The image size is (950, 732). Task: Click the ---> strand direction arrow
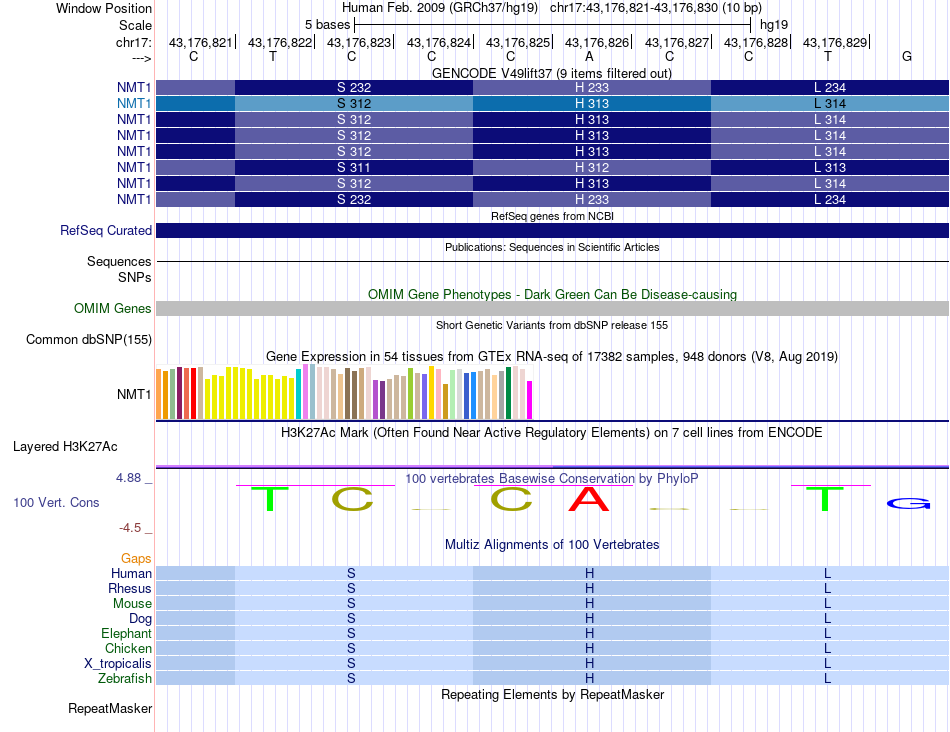(141, 58)
